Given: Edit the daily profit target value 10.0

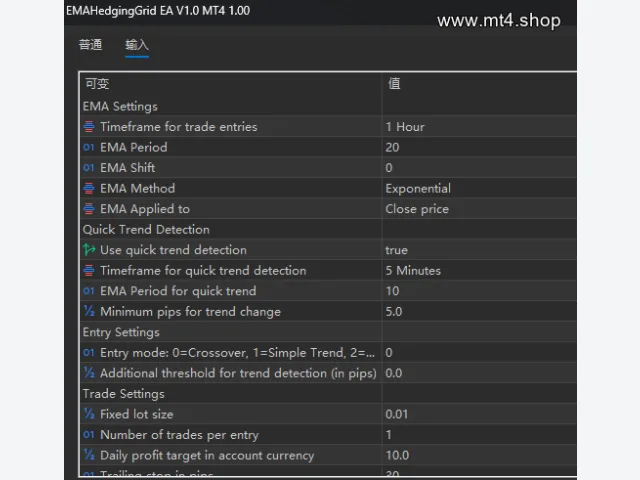Looking at the screenshot, I should pos(397,455).
